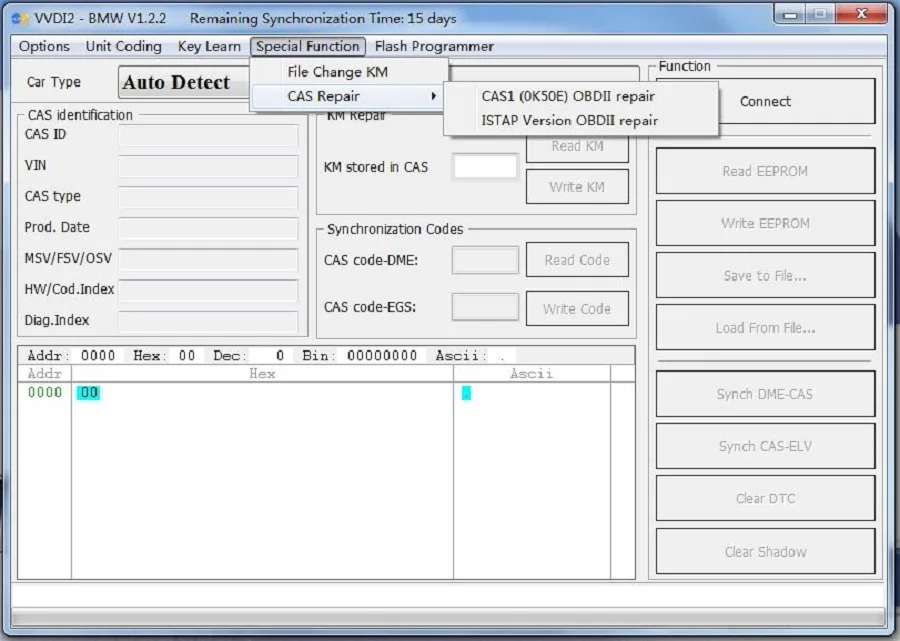The height and width of the screenshot is (641, 900).
Task: Focus the CAS code-EGS field
Action: [x=485, y=307]
